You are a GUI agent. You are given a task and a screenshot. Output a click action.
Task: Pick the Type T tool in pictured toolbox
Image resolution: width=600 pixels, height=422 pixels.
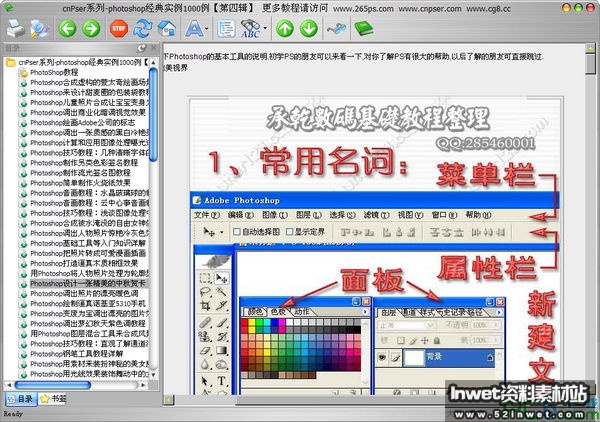click(x=222, y=381)
